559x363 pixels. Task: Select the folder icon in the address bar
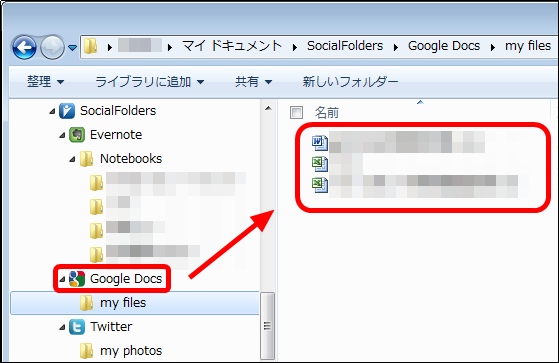coord(91,46)
